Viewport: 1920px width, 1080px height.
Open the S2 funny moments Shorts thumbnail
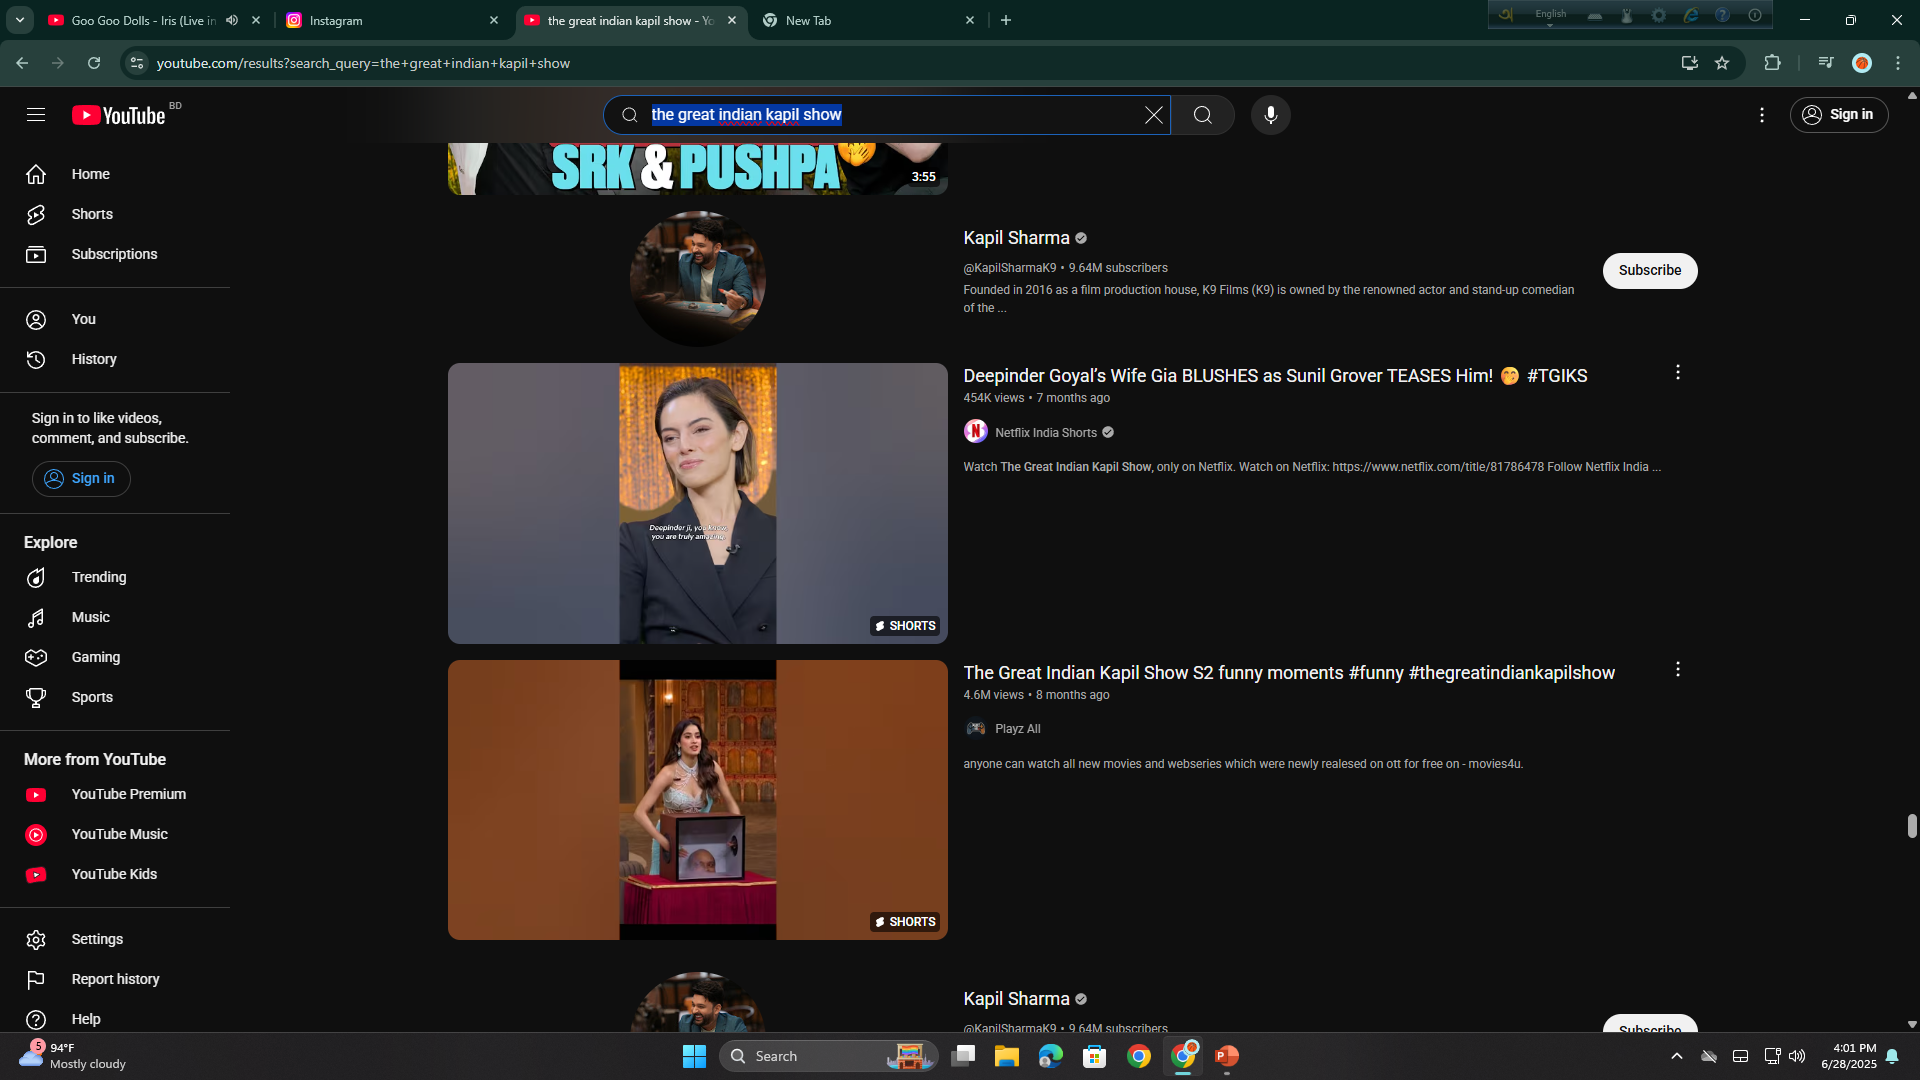[698, 800]
